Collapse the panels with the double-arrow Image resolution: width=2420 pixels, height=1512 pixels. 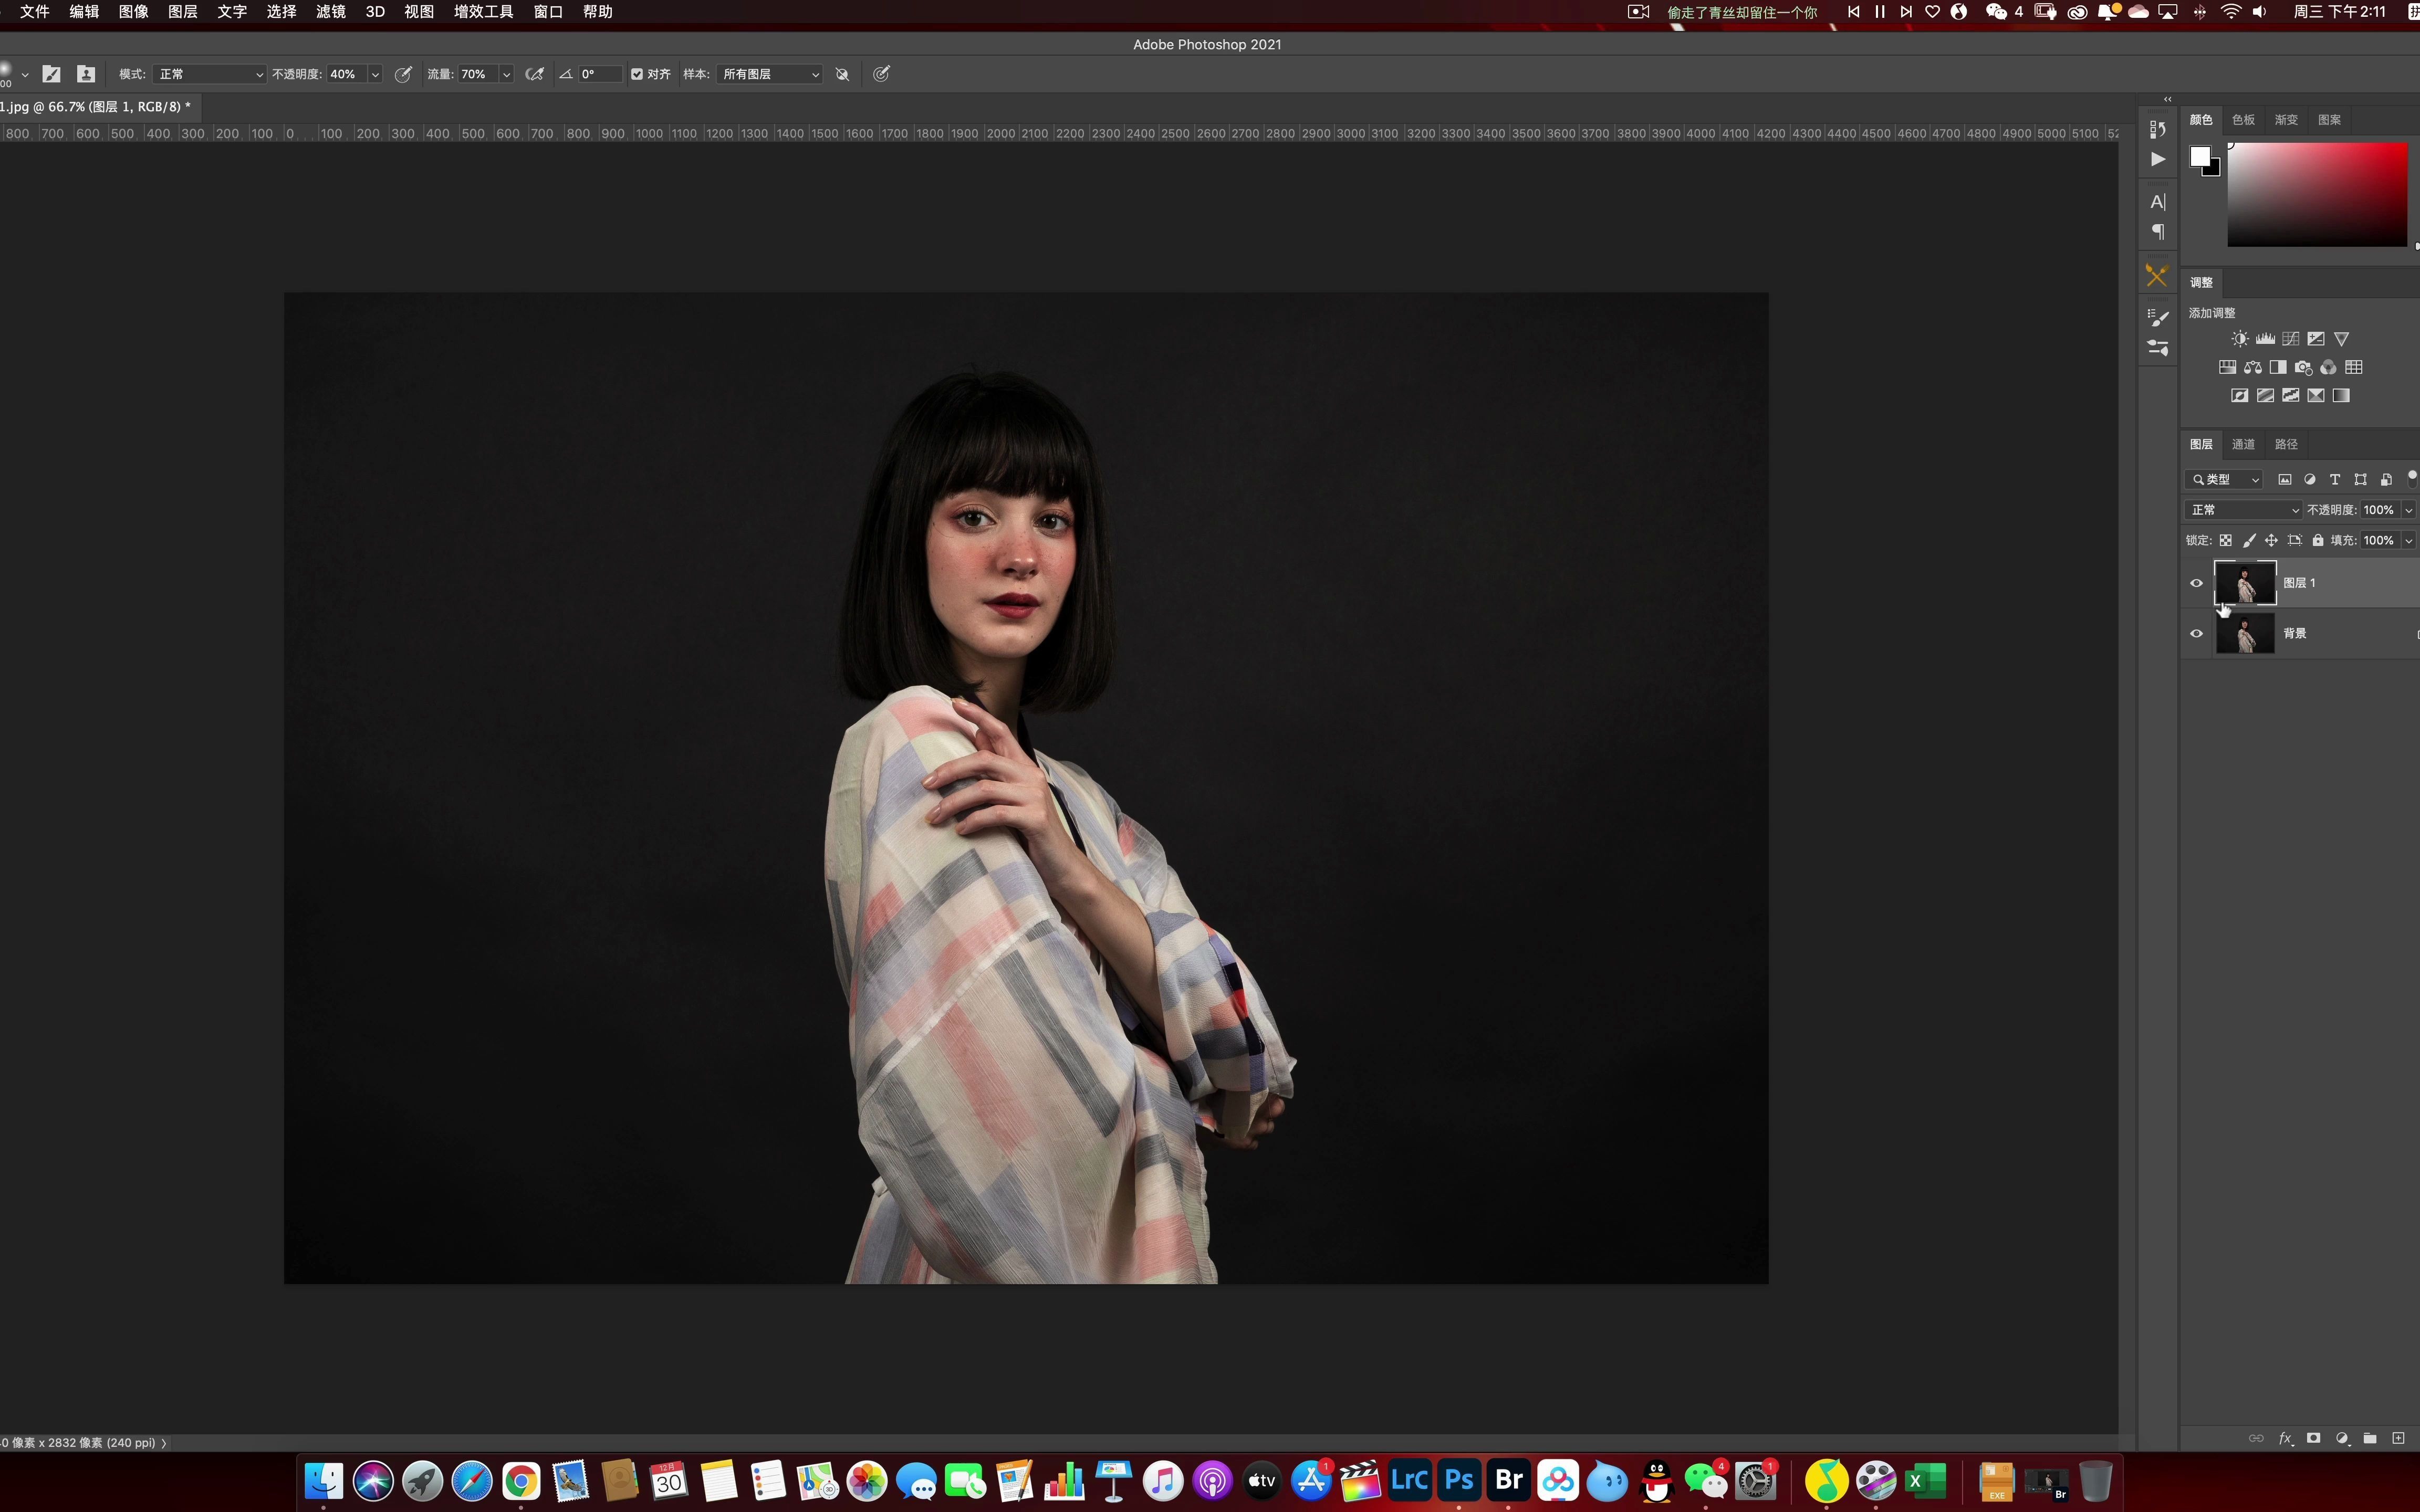tap(2168, 99)
